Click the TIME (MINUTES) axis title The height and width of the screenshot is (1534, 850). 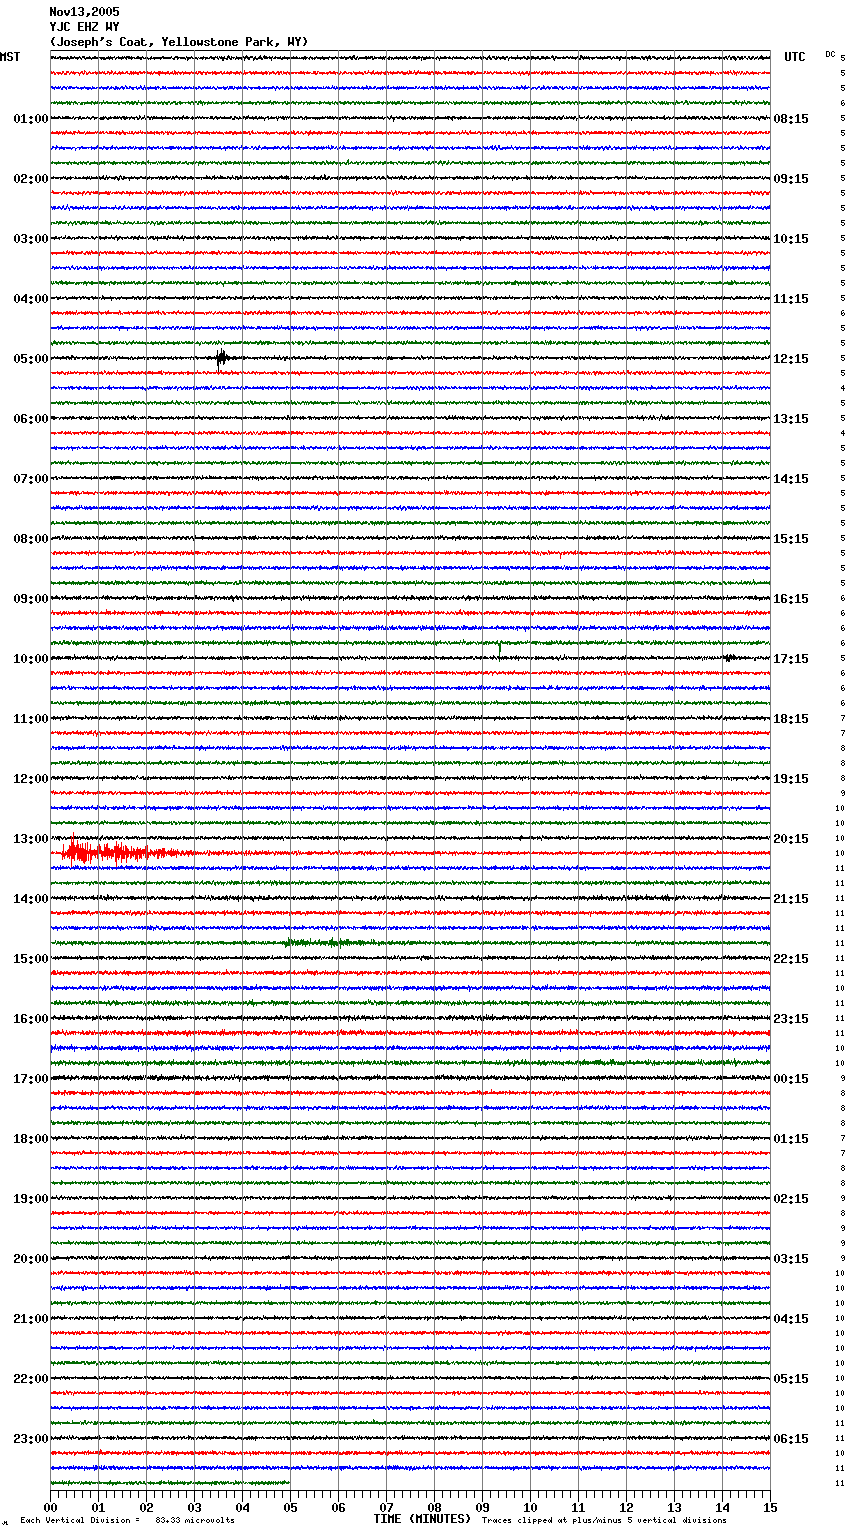pyautogui.click(x=422, y=1519)
